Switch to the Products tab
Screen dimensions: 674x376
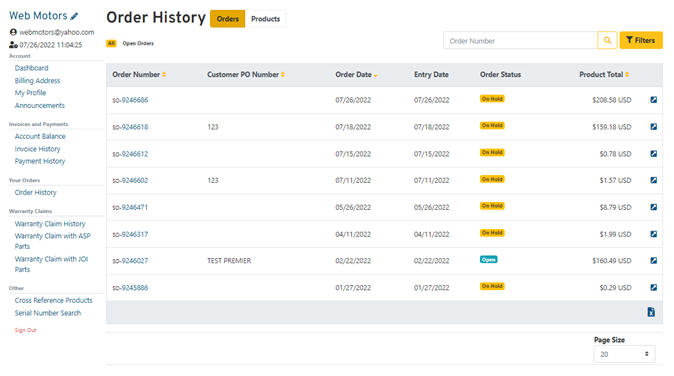pyautogui.click(x=265, y=19)
